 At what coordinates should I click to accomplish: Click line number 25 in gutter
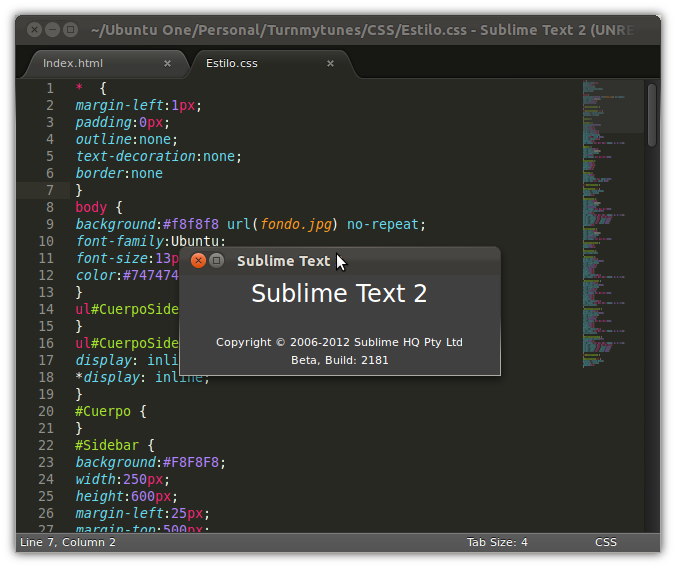46,496
